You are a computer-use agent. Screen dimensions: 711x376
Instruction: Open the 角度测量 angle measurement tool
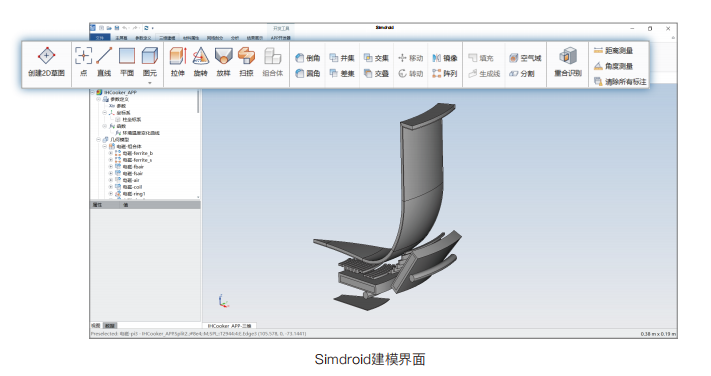pos(613,66)
